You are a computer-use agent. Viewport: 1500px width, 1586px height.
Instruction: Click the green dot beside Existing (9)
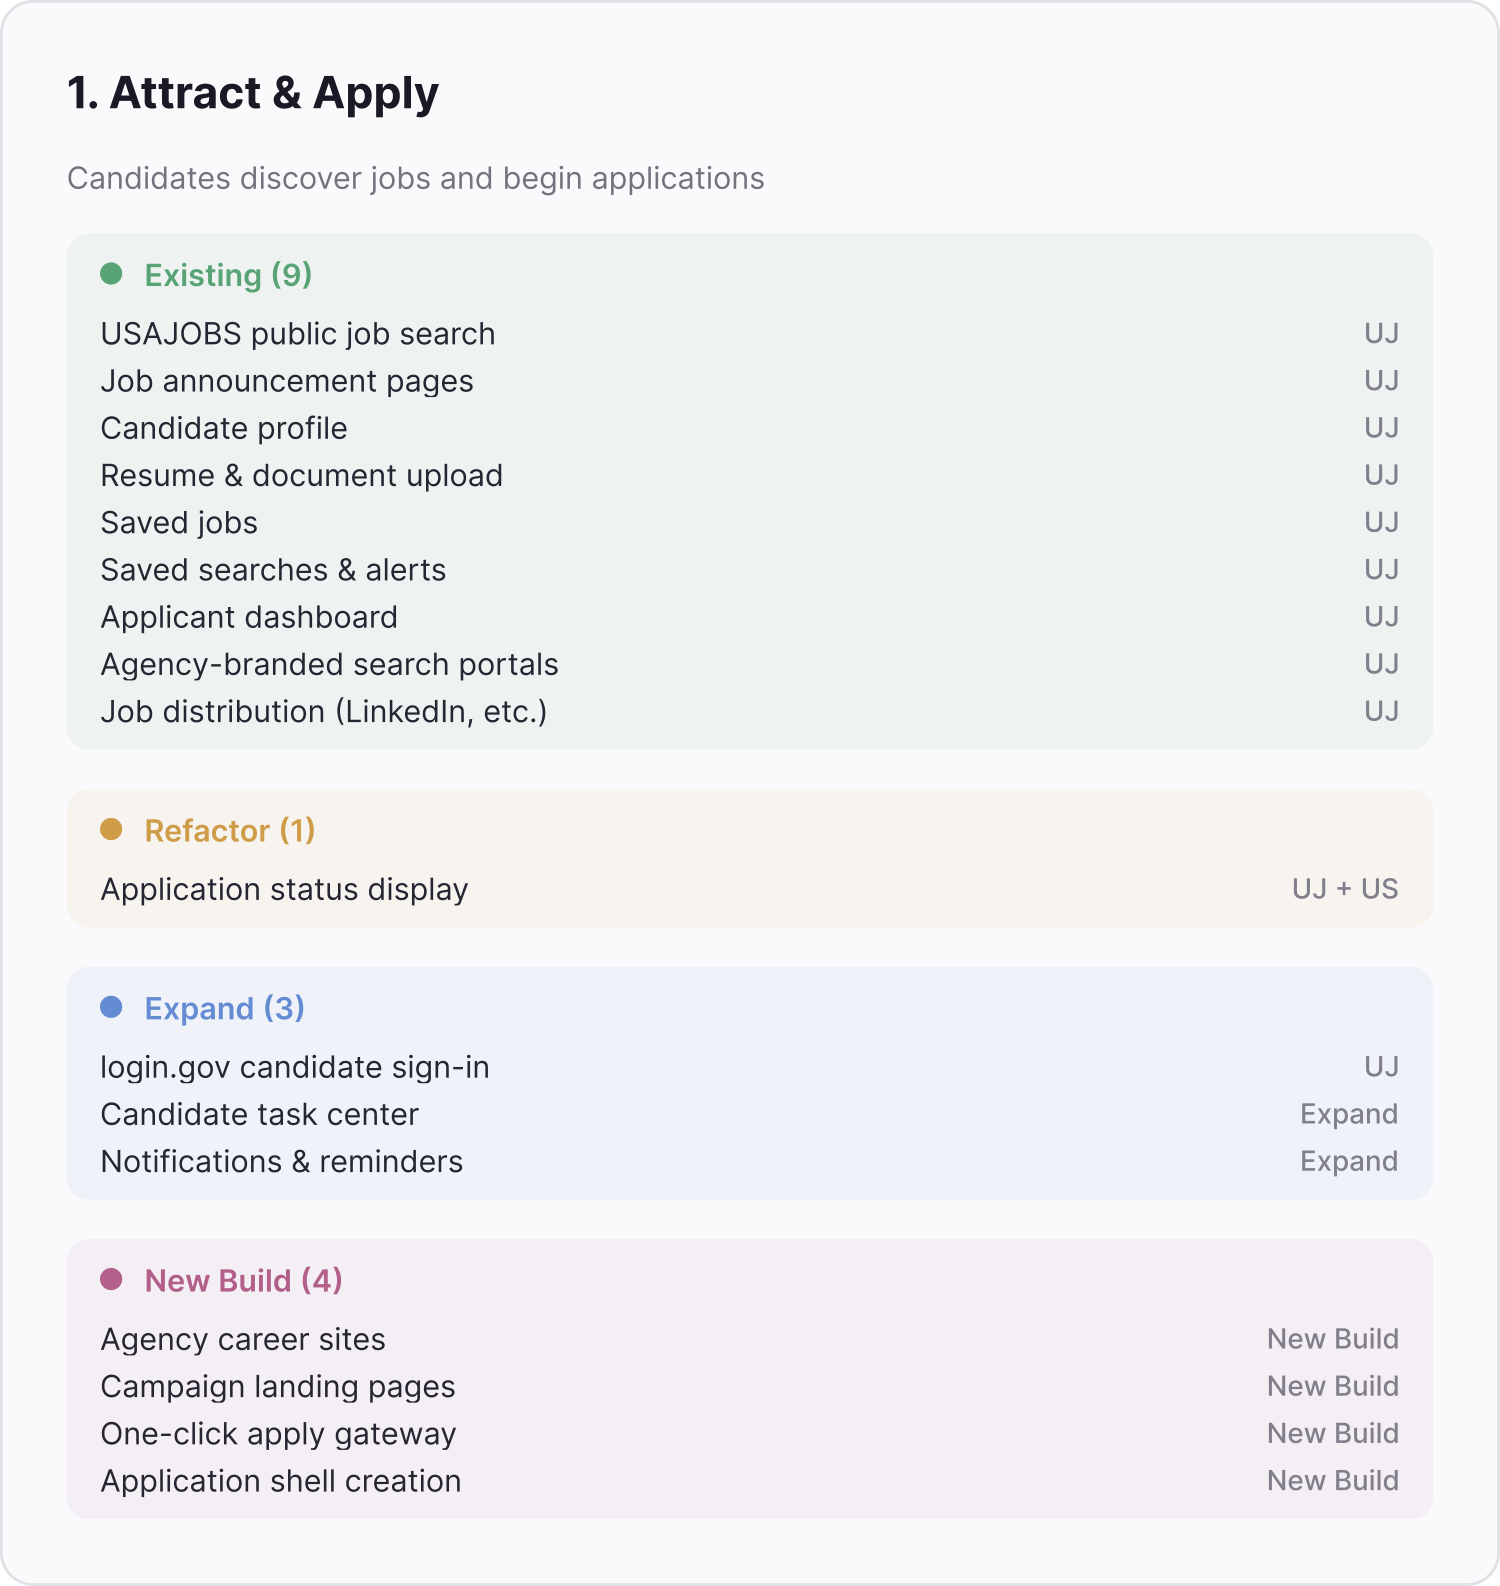[111, 274]
